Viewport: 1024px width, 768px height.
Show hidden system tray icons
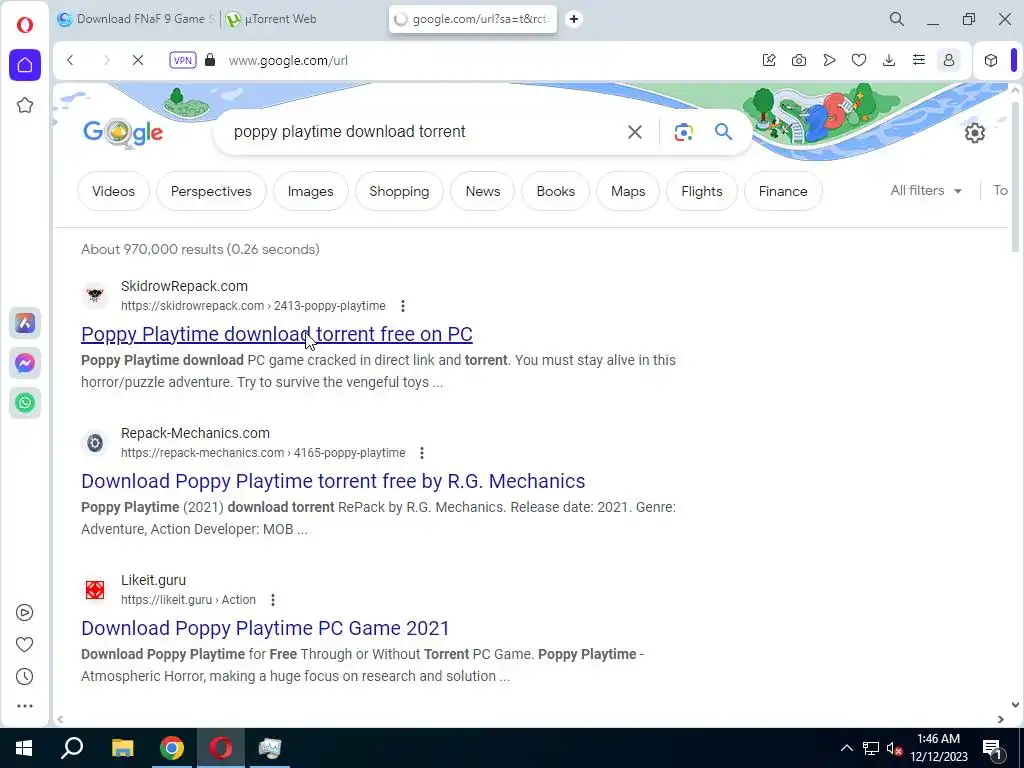tap(846, 748)
